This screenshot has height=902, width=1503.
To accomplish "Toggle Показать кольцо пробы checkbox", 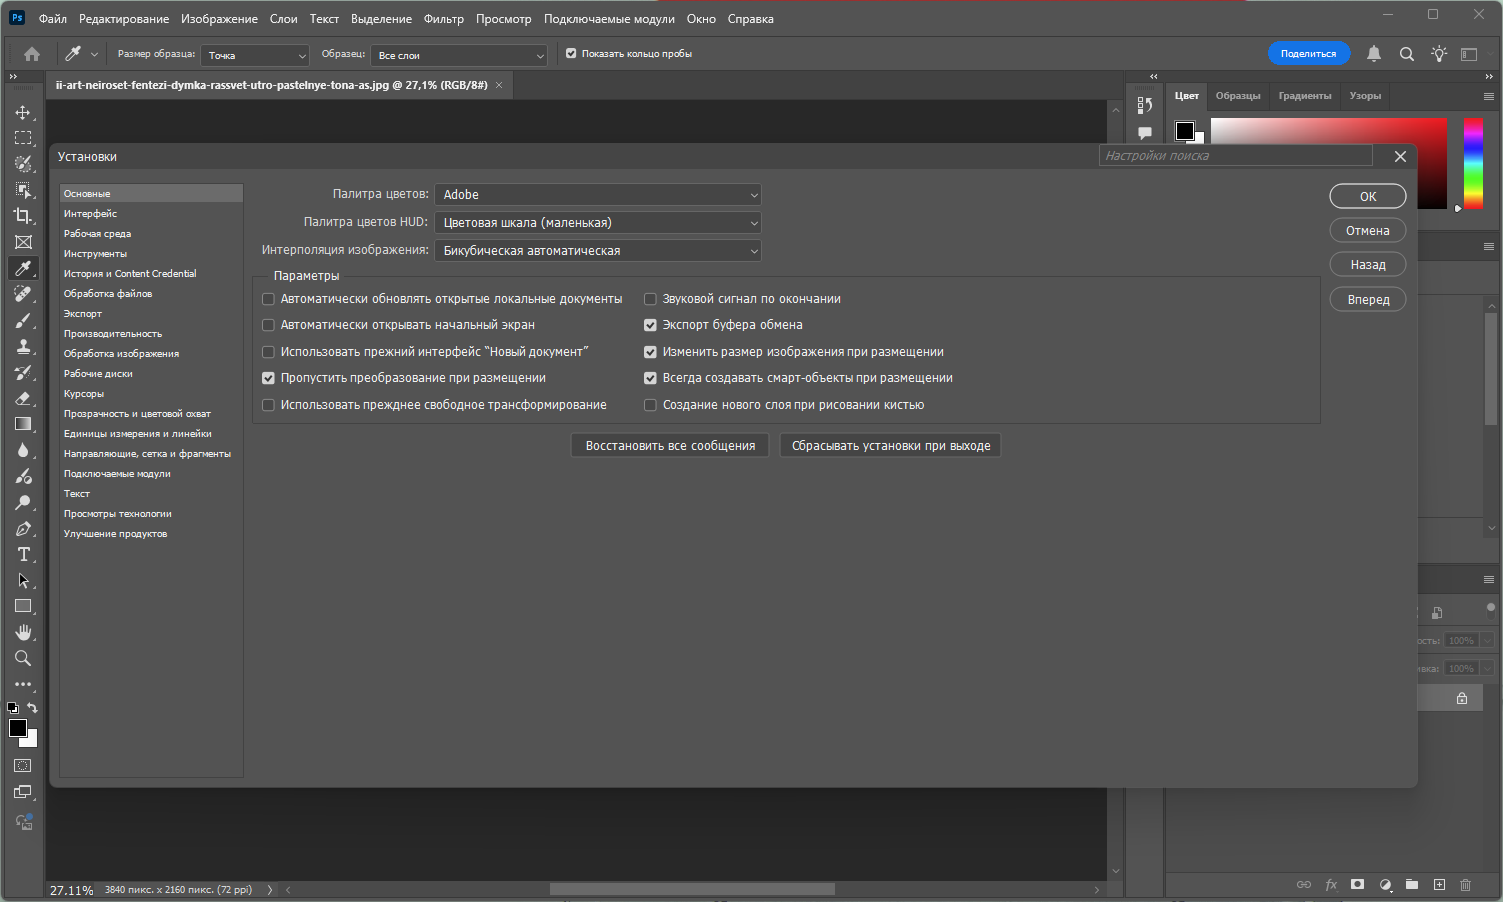I will tap(571, 54).
